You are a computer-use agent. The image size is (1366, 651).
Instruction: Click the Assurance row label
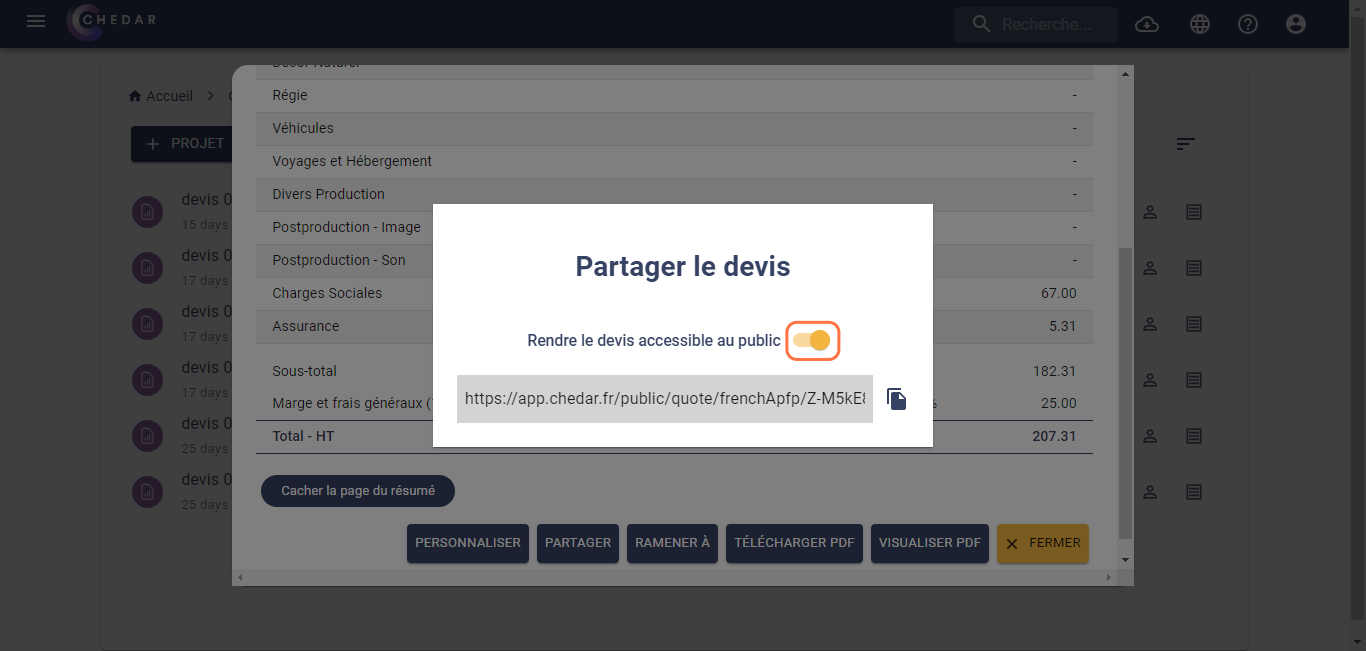(305, 326)
